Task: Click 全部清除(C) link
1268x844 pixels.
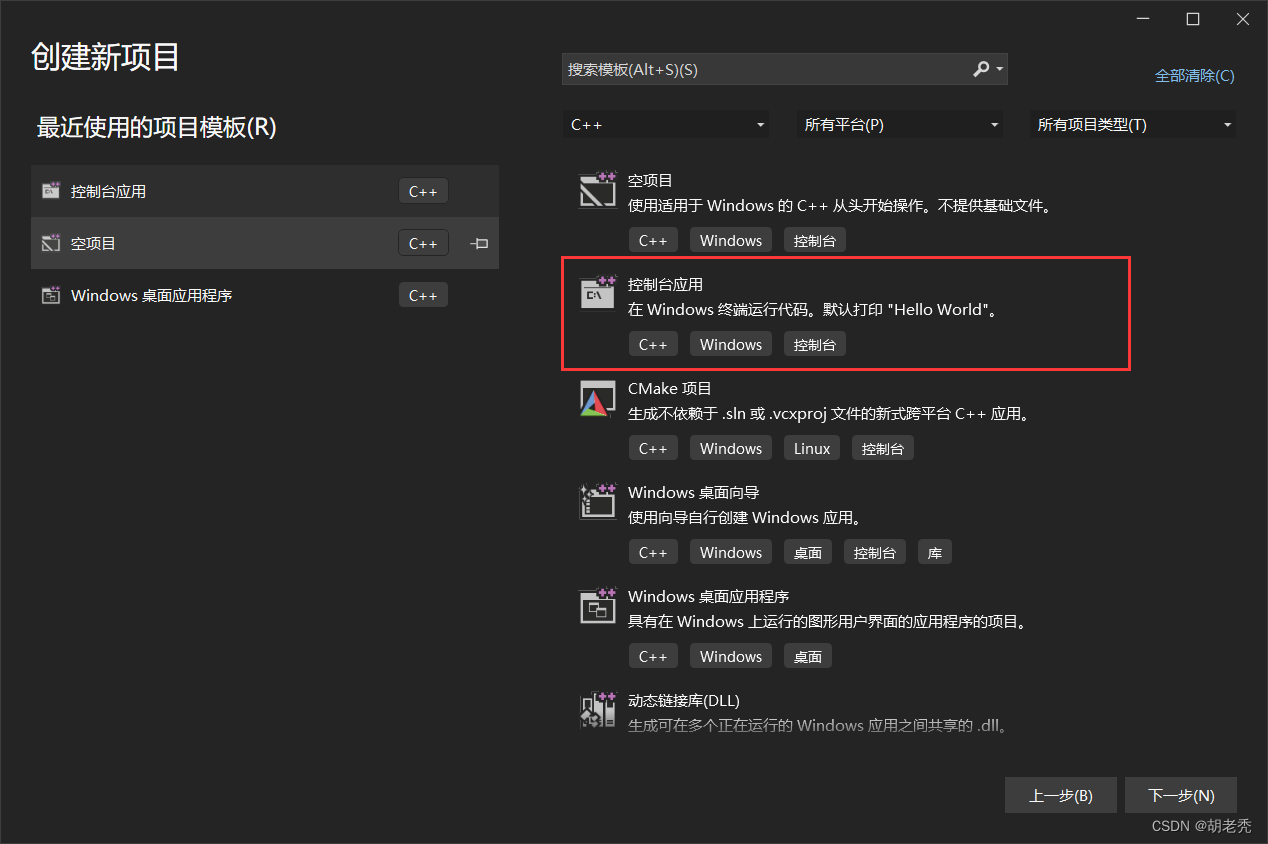Action: click(1194, 75)
